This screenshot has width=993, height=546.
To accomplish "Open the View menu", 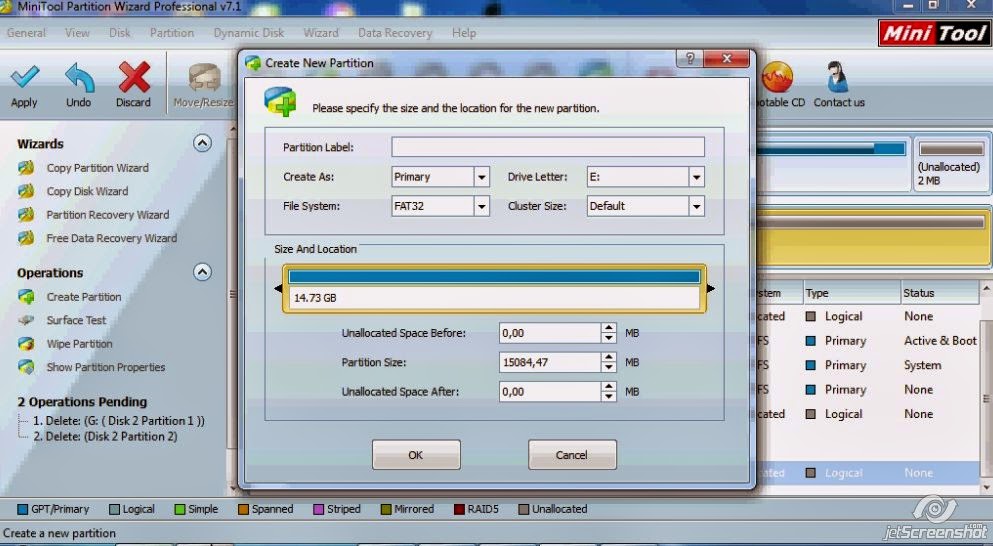I will coord(77,33).
